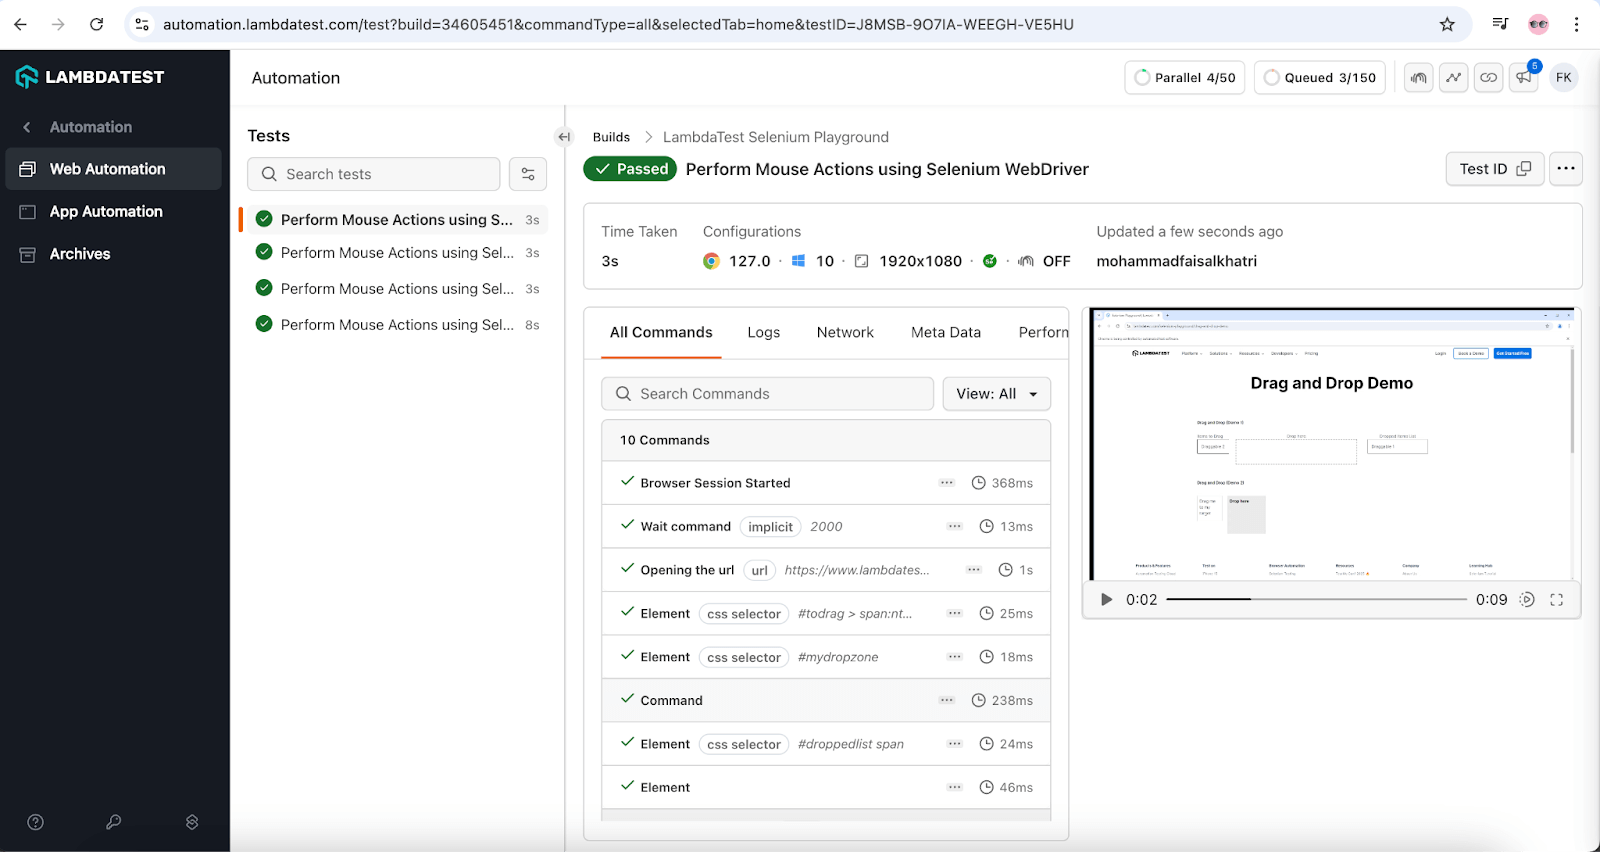This screenshot has width=1600, height=852.
Task: Click the Passed status badge
Action: 630,169
